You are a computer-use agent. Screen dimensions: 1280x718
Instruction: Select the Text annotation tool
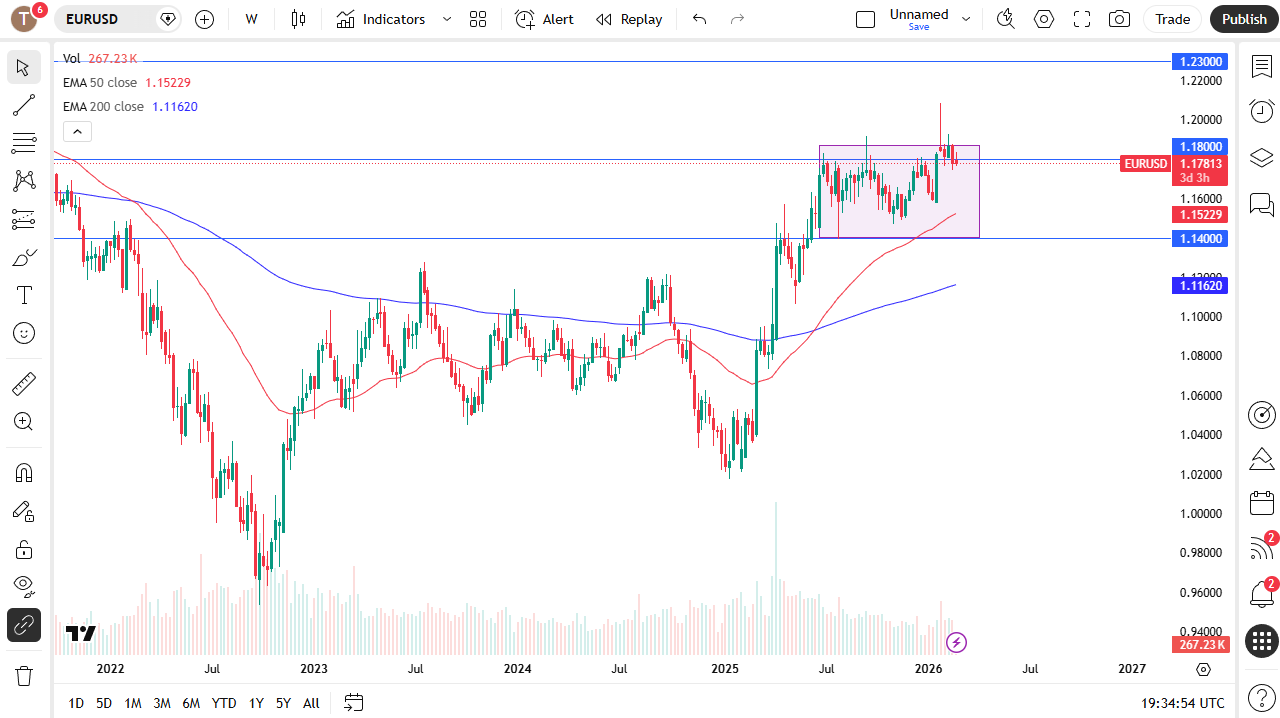click(24, 295)
